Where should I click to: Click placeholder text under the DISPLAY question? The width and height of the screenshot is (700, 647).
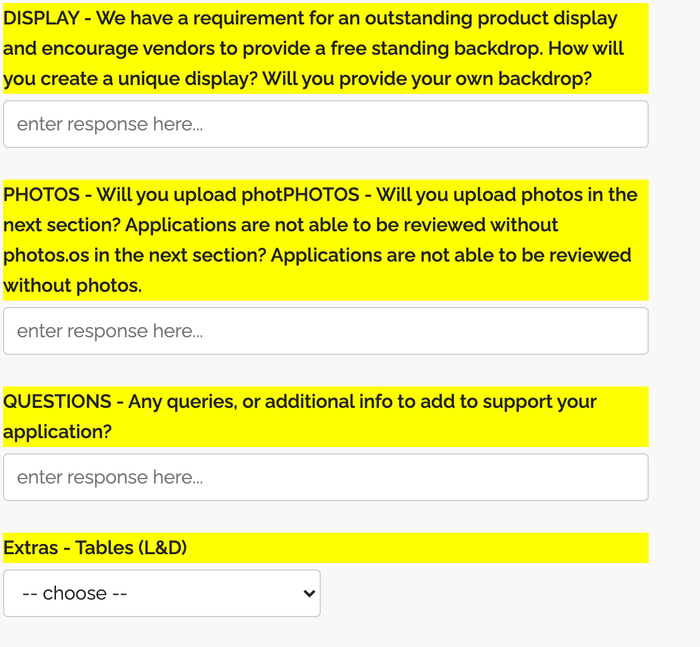[110, 124]
